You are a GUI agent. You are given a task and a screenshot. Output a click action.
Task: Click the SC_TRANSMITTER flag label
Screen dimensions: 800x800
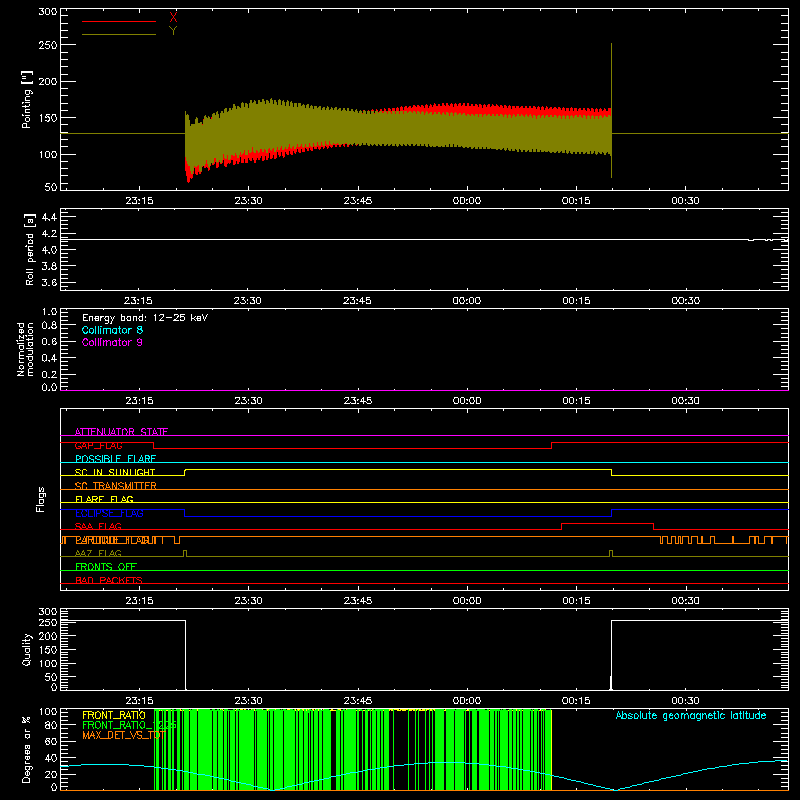click(x=116, y=486)
